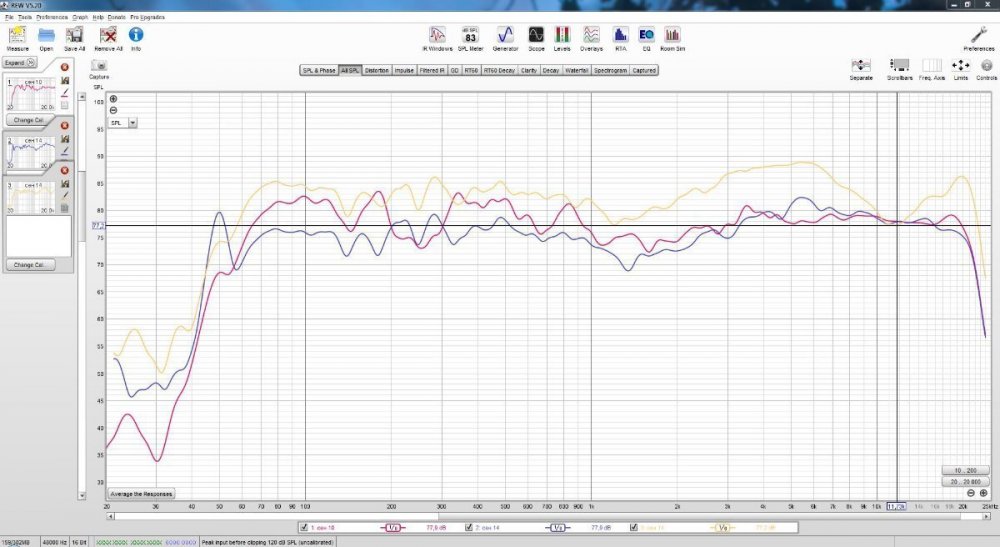
Task: Open the SPL axis type dropdown
Action: click(124, 122)
